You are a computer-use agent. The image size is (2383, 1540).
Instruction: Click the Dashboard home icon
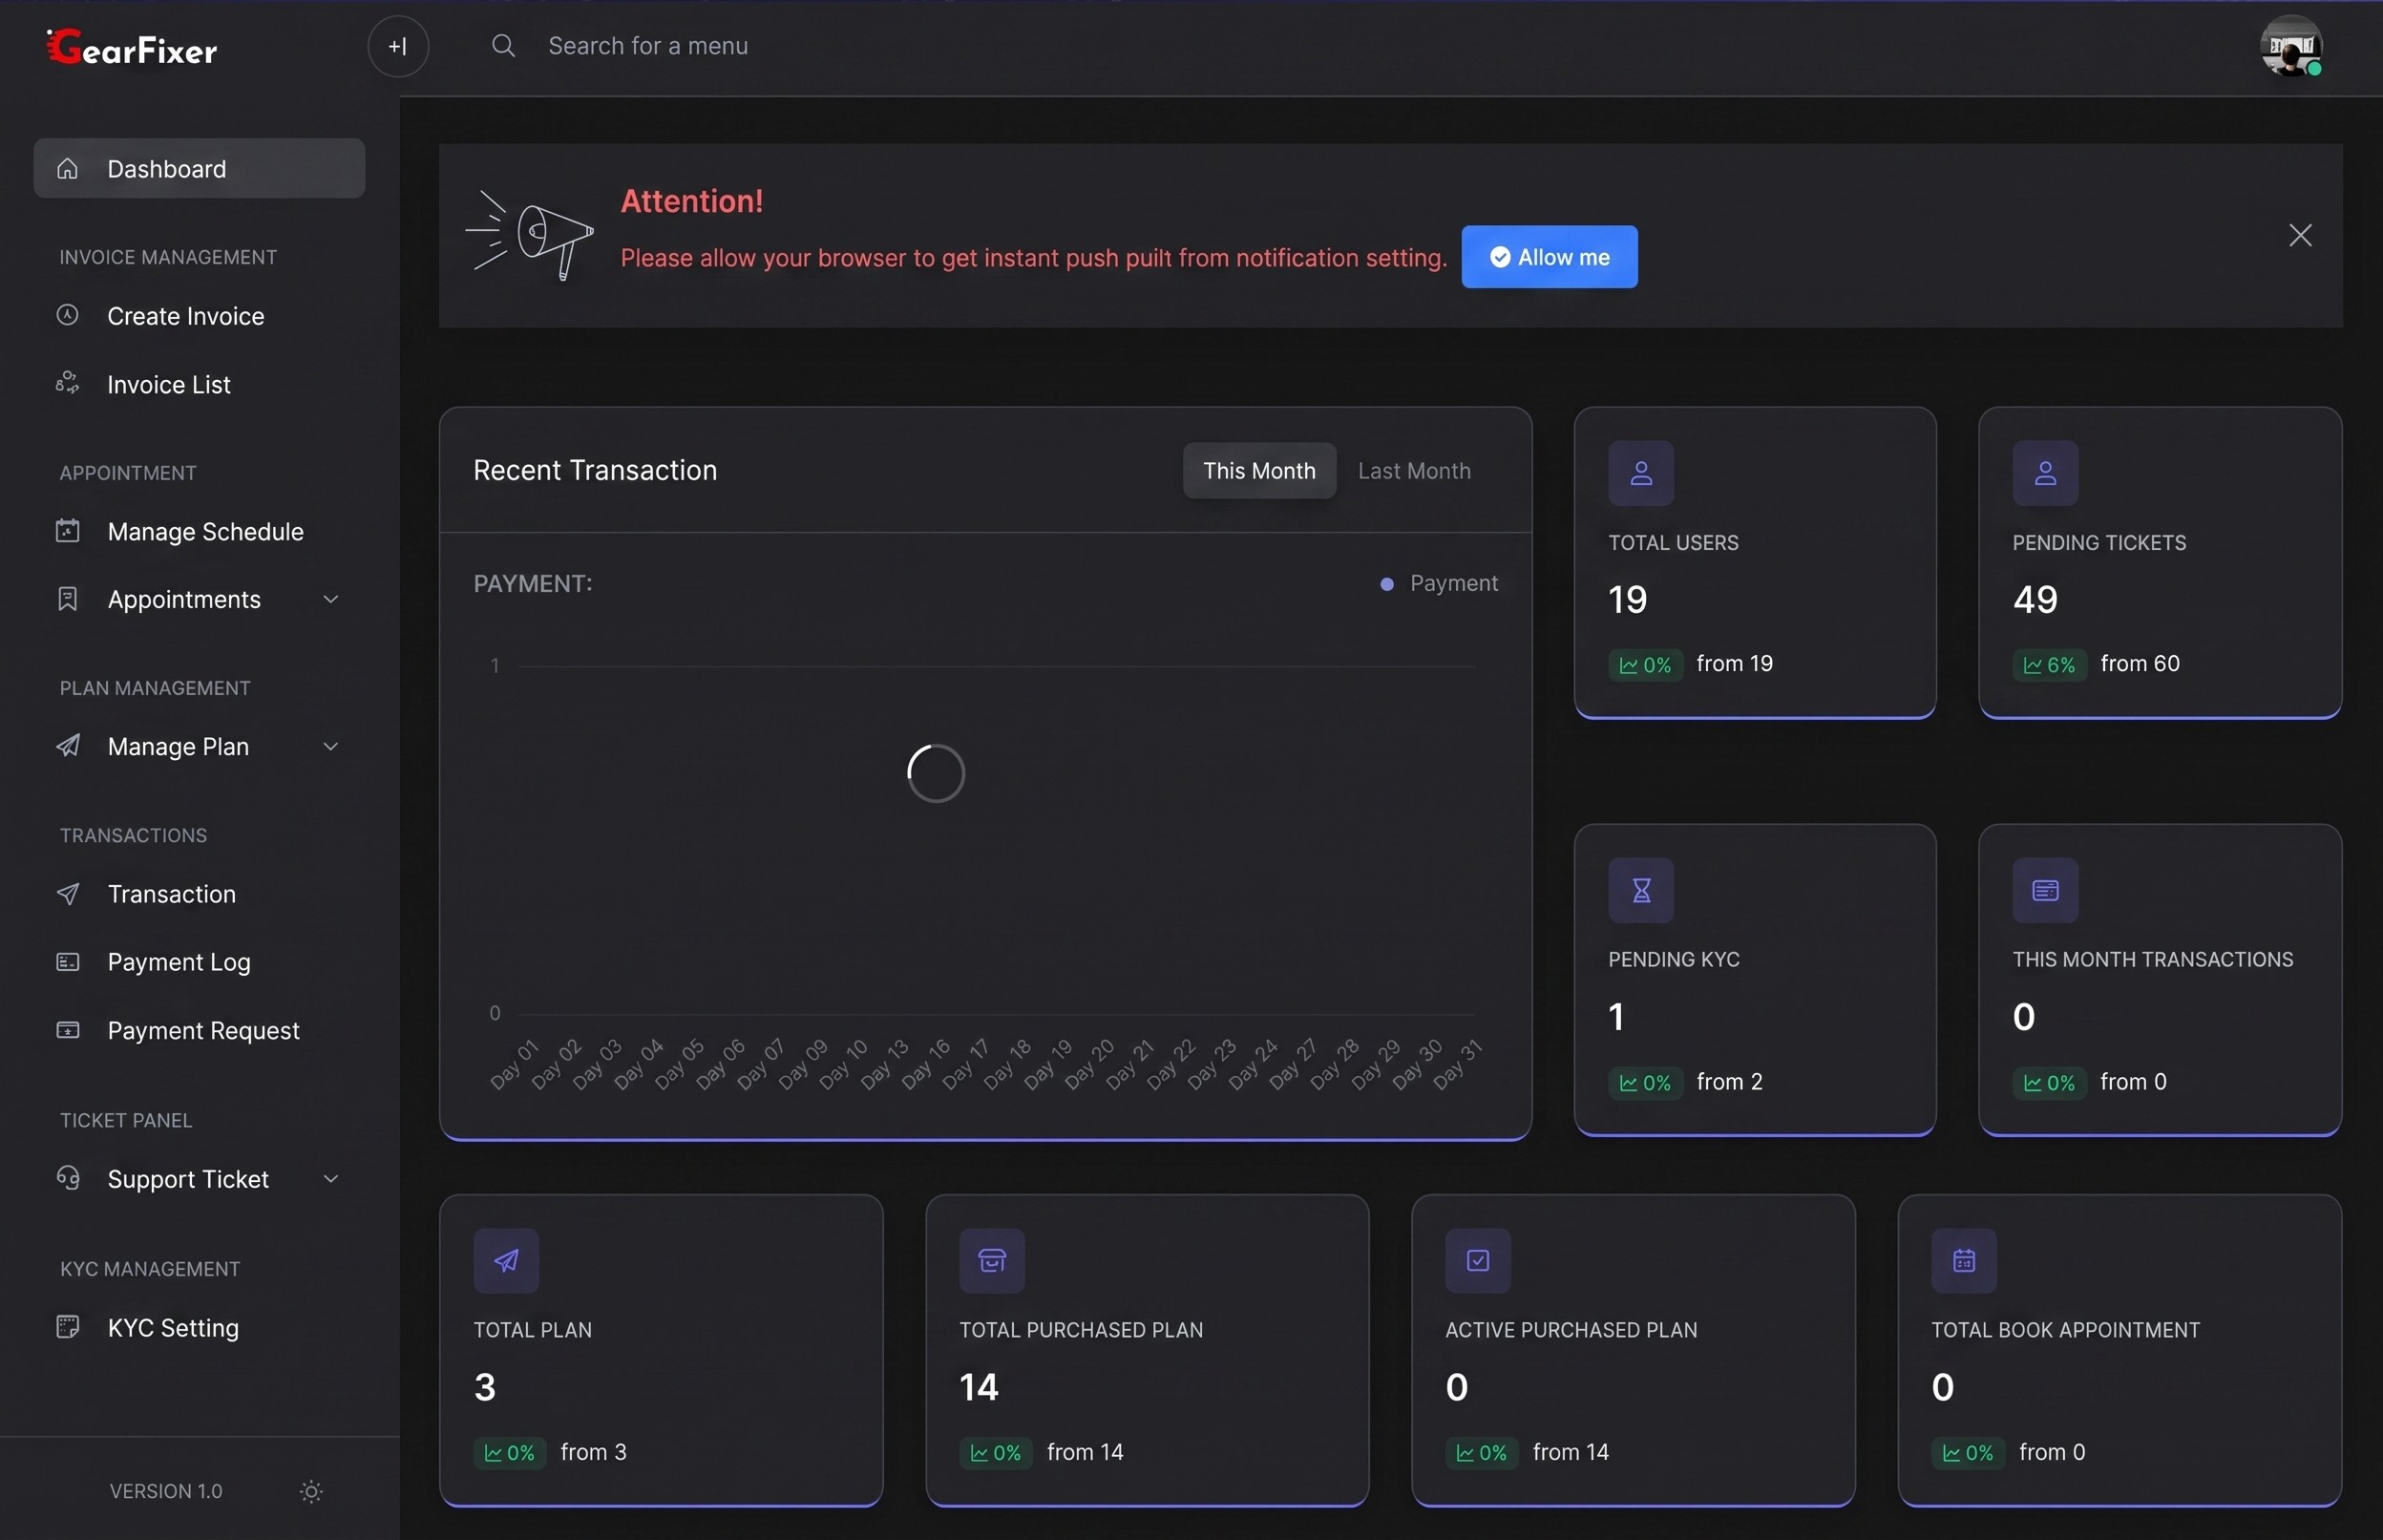pos(67,168)
